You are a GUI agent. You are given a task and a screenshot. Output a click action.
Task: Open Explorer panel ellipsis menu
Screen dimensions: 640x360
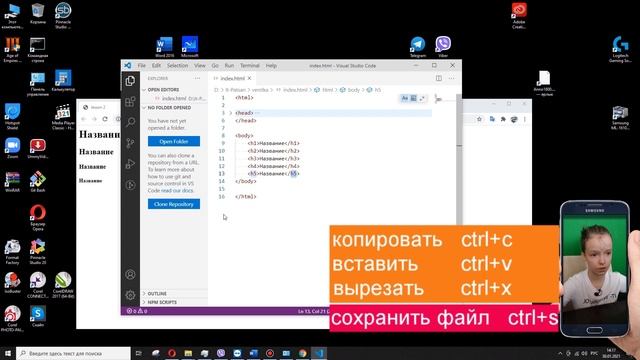198,78
